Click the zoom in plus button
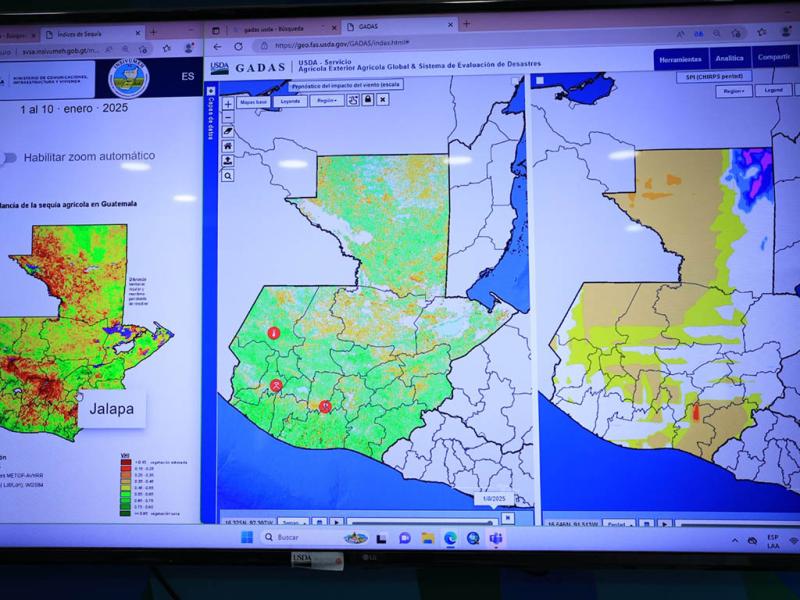 point(228,103)
